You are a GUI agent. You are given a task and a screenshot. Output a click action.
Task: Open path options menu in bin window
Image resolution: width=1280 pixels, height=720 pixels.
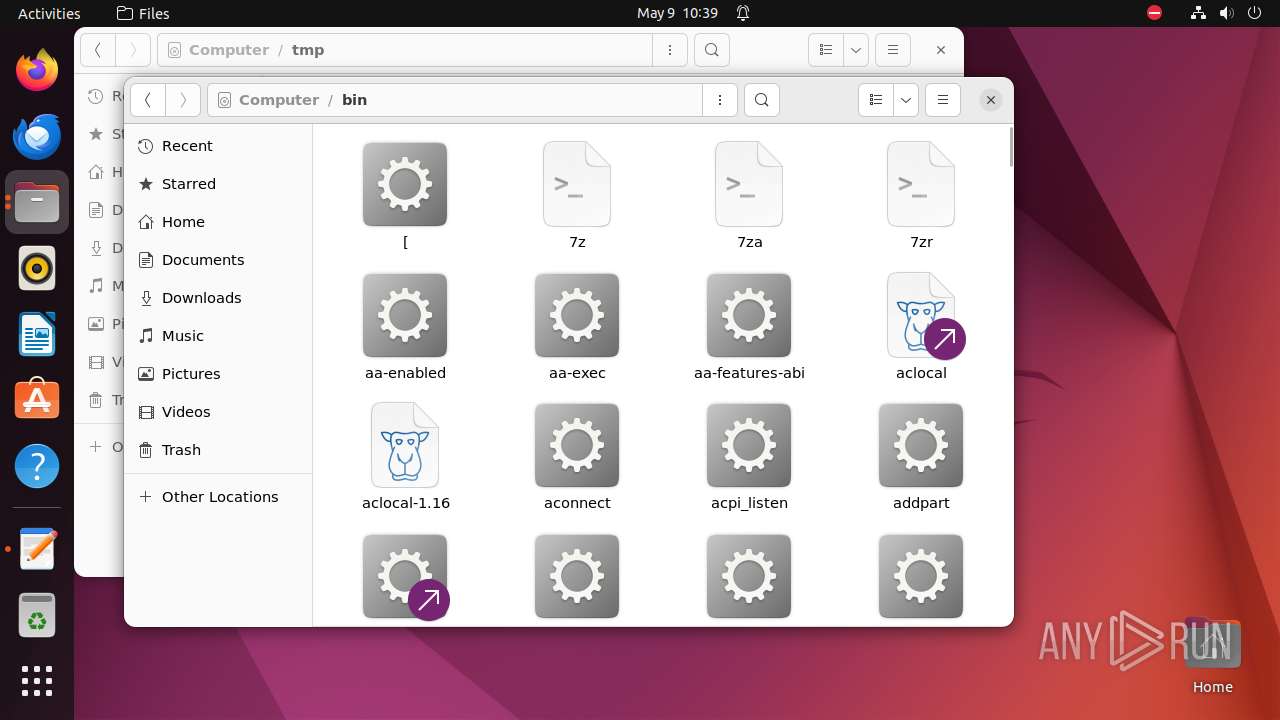(720, 100)
